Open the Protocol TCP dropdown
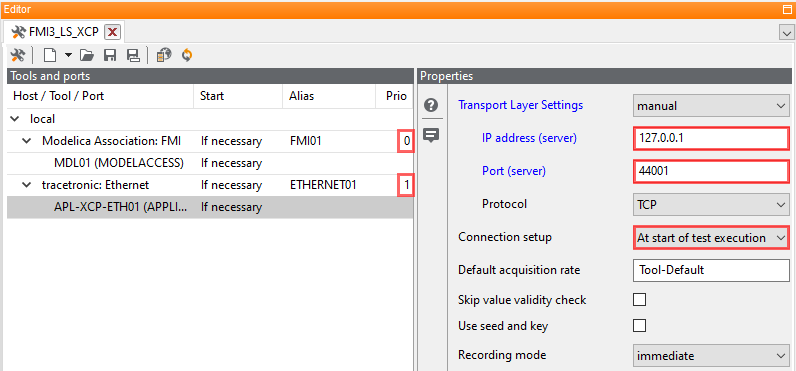This screenshot has width=796, height=371. click(711, 205)
